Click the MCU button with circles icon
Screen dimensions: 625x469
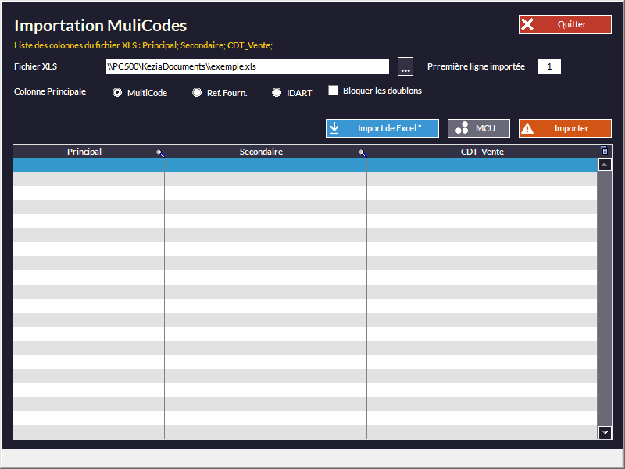(478, 128)
